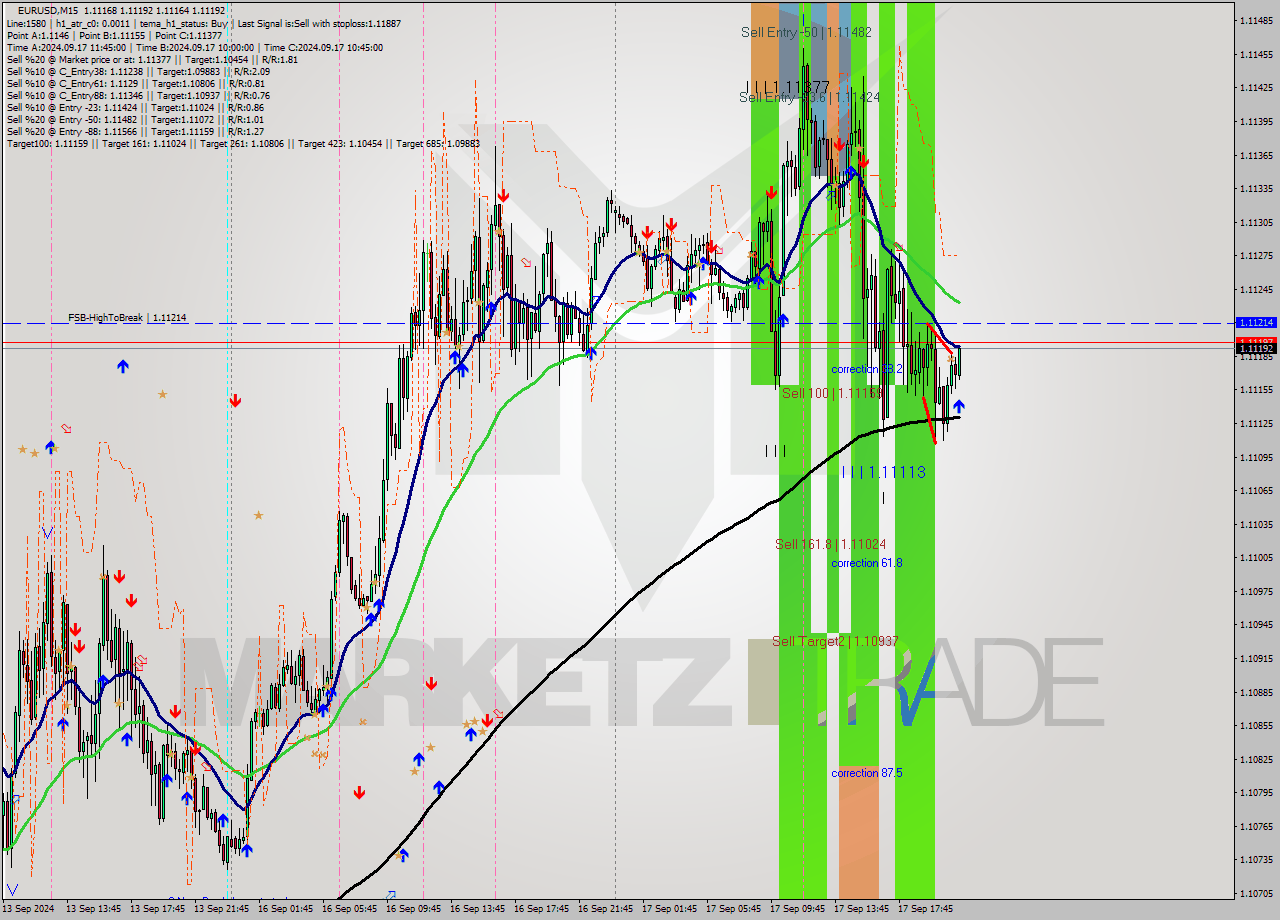The height and width of the screenshot is (920, 1280).
Task: Click the 'Sell %20 @ Entry -88' line
Action: coord(135,131)
